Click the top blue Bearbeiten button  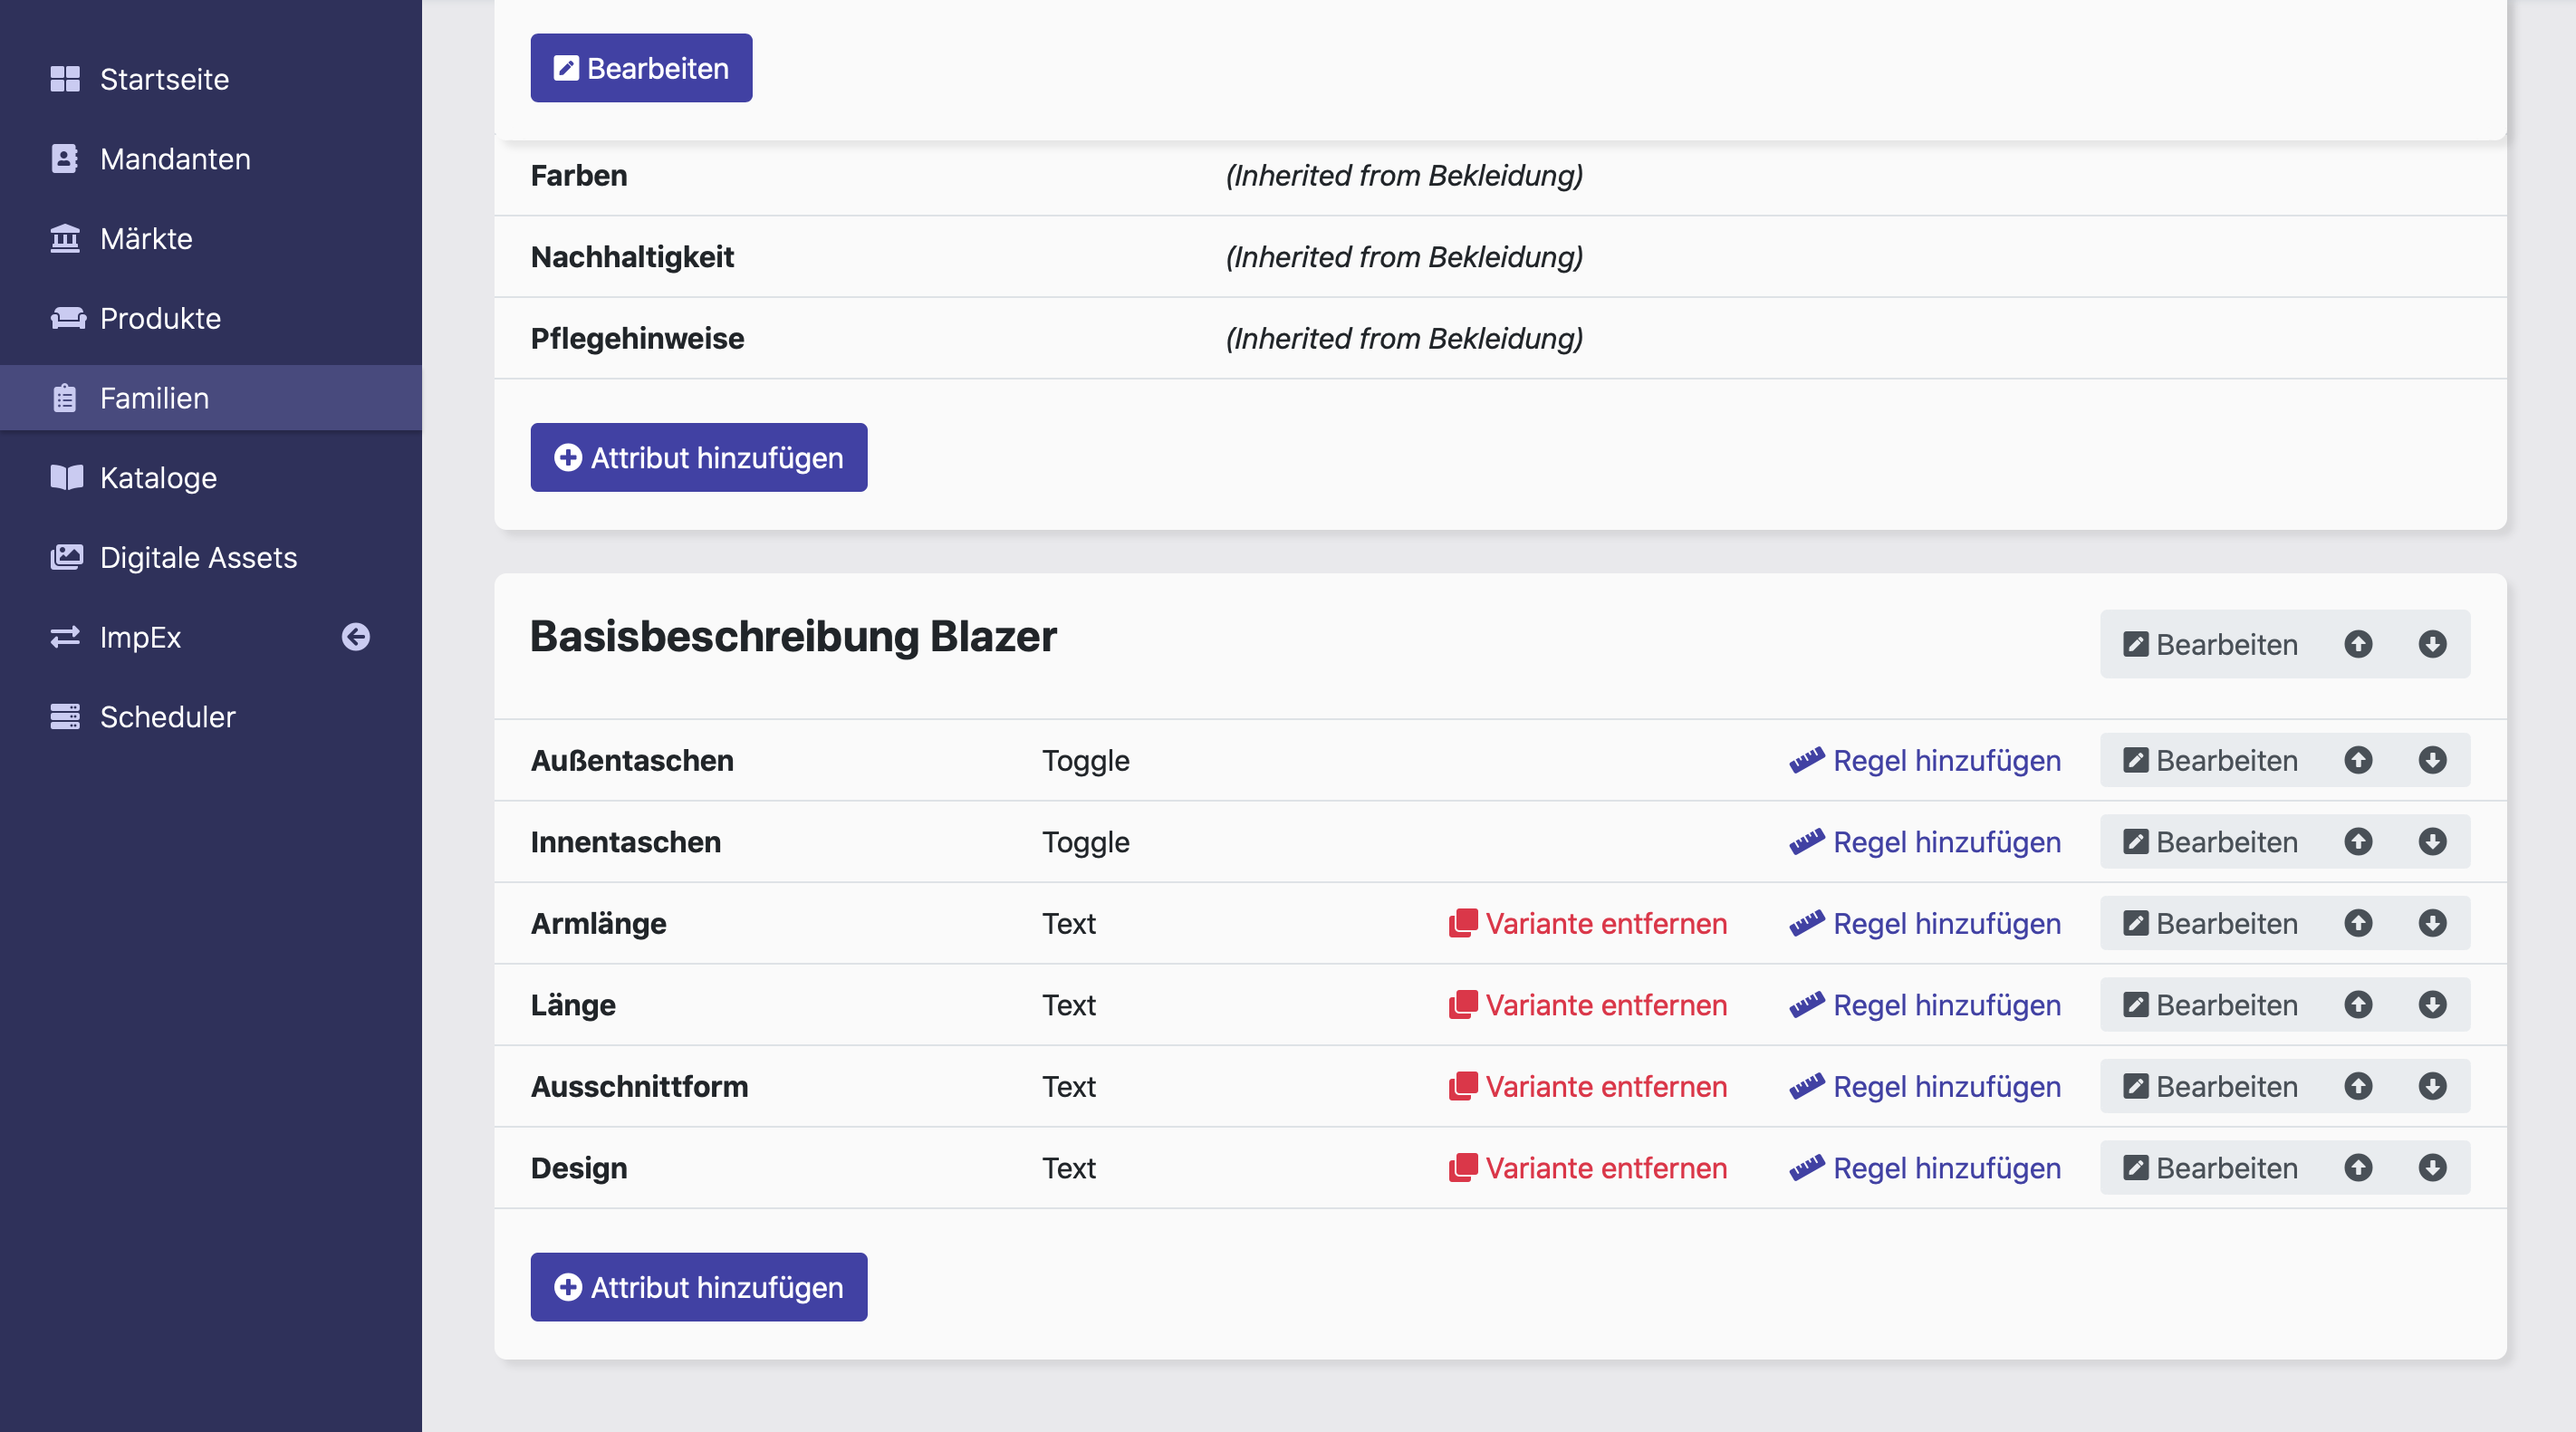(x=641, y=68)
